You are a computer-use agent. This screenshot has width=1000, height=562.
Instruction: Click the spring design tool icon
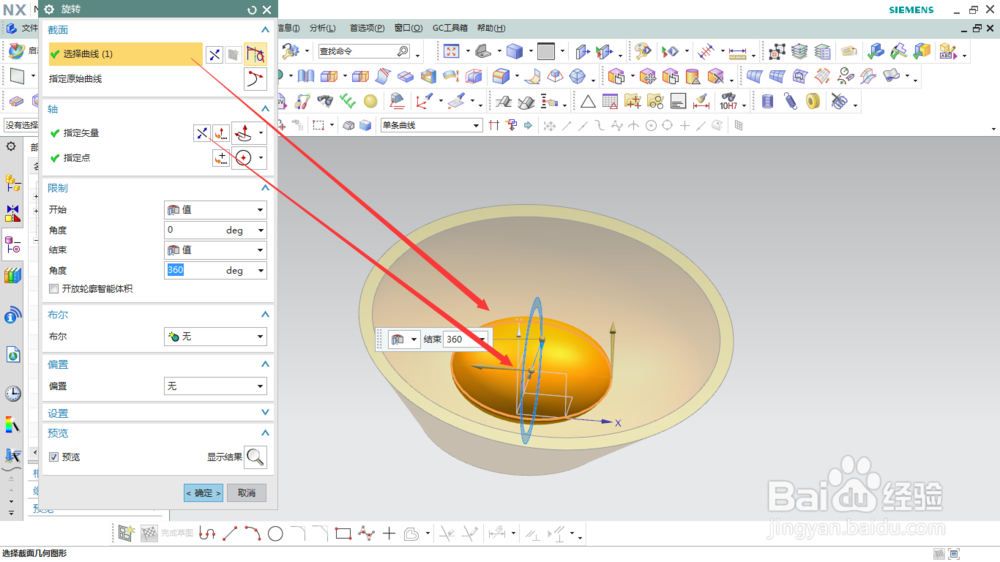(790, 101)
